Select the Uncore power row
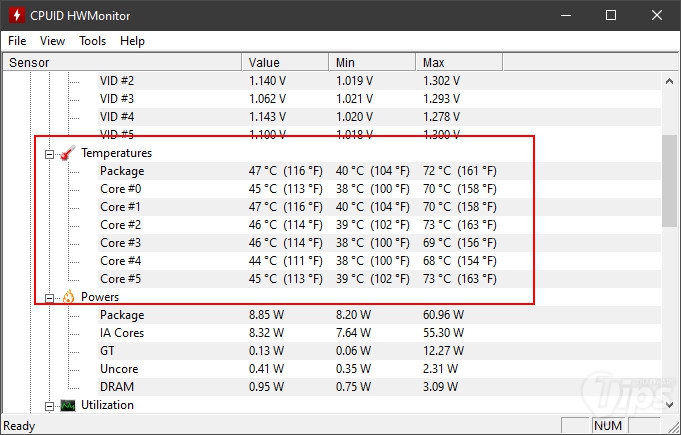 click(379, 369)
